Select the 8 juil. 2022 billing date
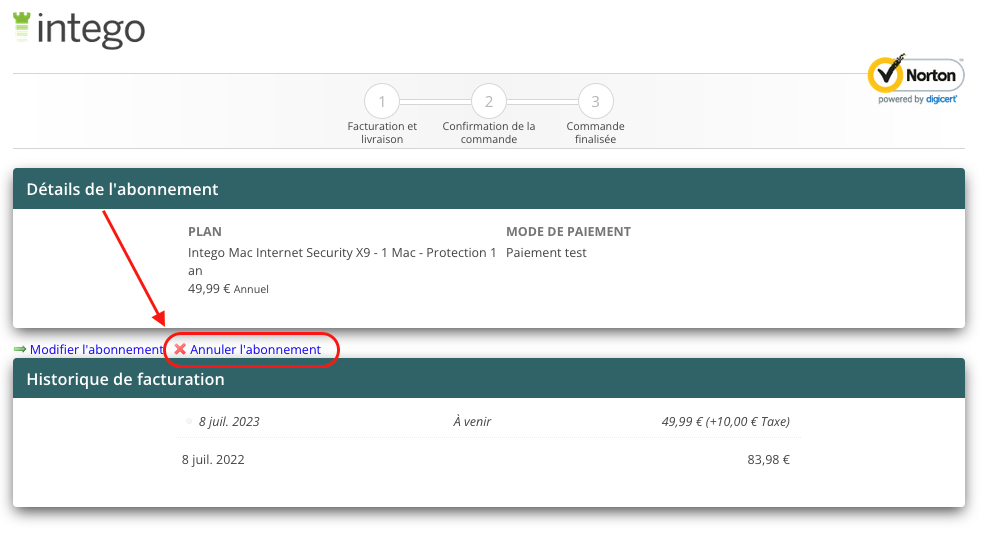This screenshot has width=983, height=533. click(x=213, y=460)
